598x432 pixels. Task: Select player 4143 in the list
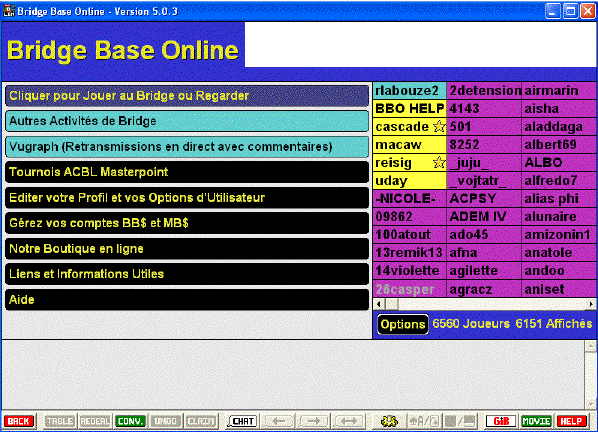click(484, 109)
